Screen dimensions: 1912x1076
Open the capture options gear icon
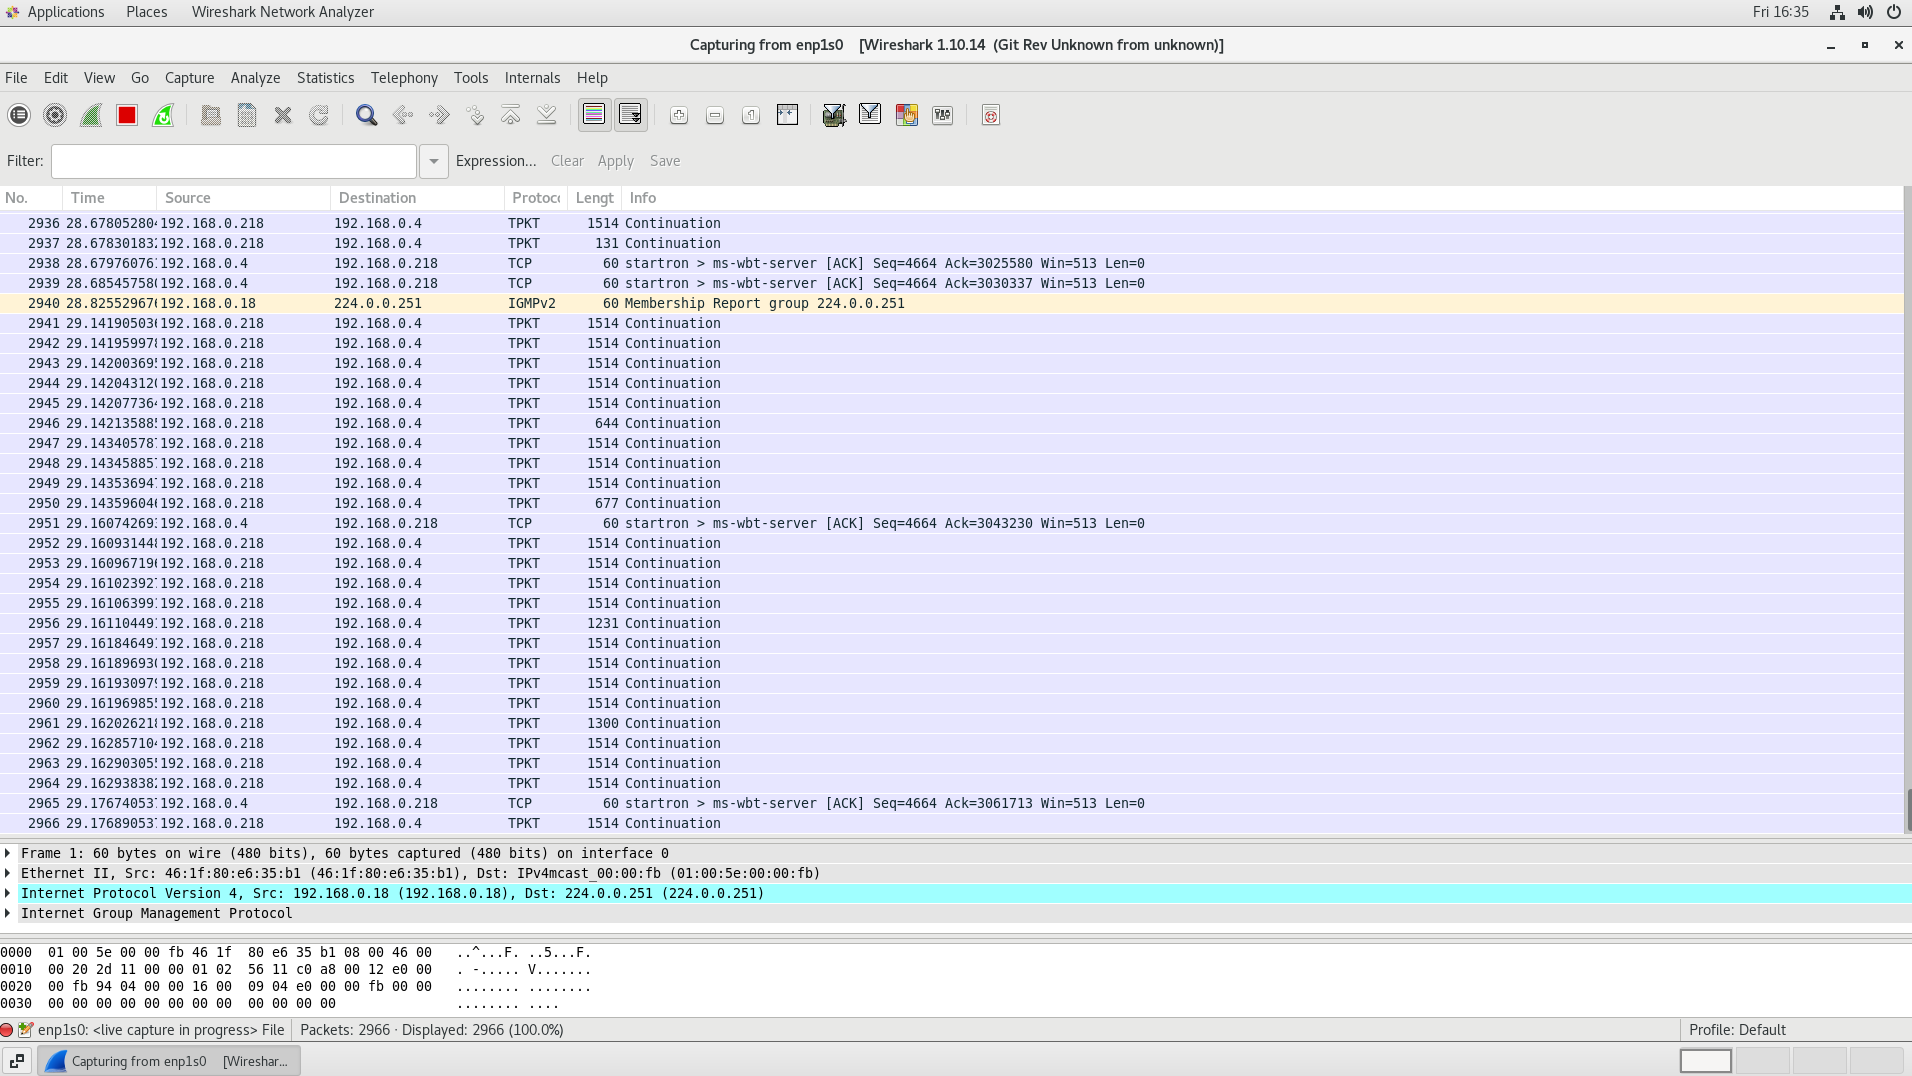[x=55, y=115]
